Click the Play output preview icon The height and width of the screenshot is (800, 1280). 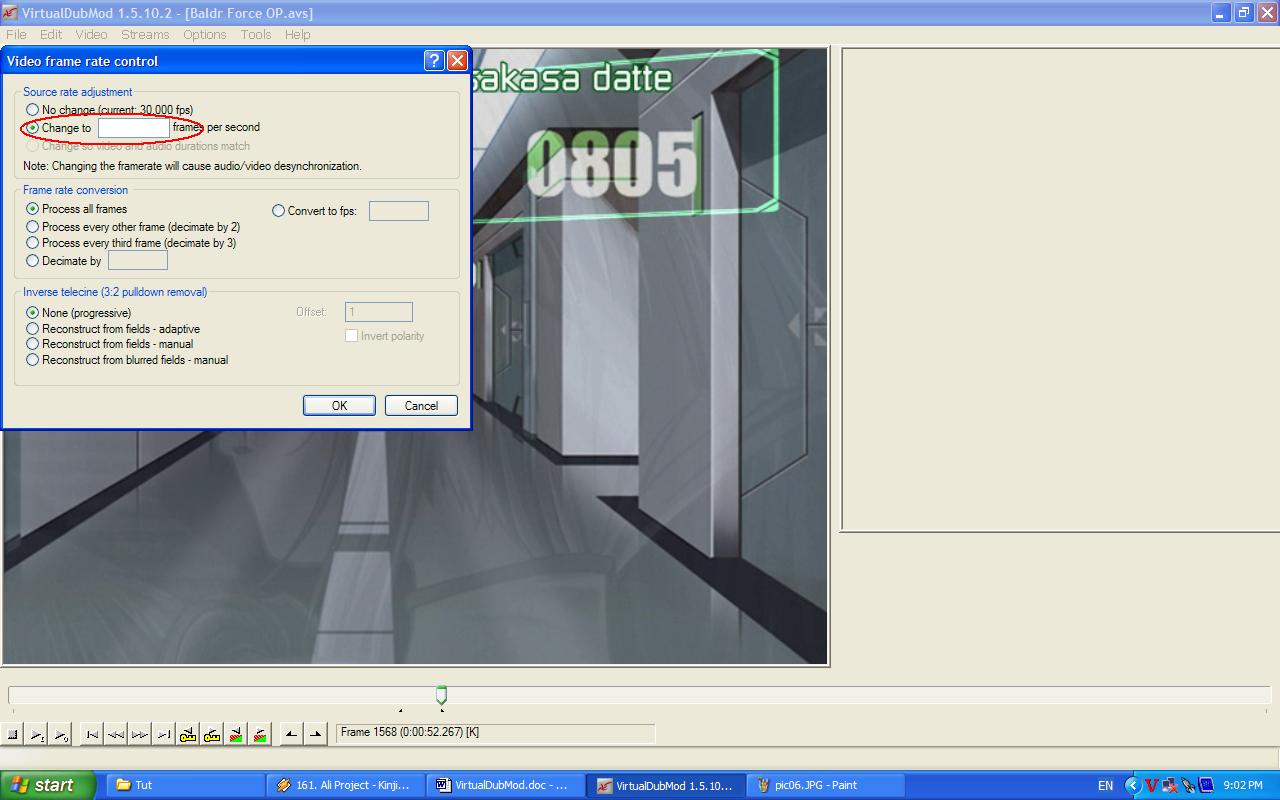click(61, 735)
